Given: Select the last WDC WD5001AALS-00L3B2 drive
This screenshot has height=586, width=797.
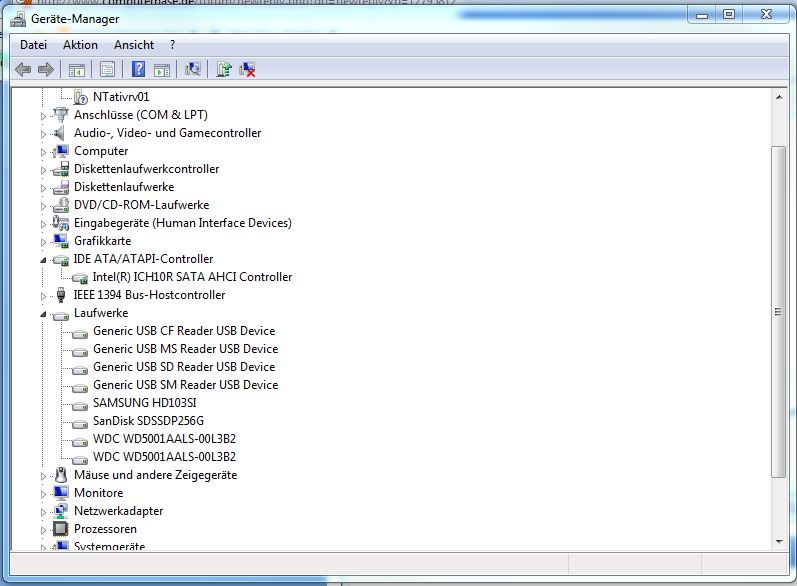Looking at the screenshot, I should [164, 457].
